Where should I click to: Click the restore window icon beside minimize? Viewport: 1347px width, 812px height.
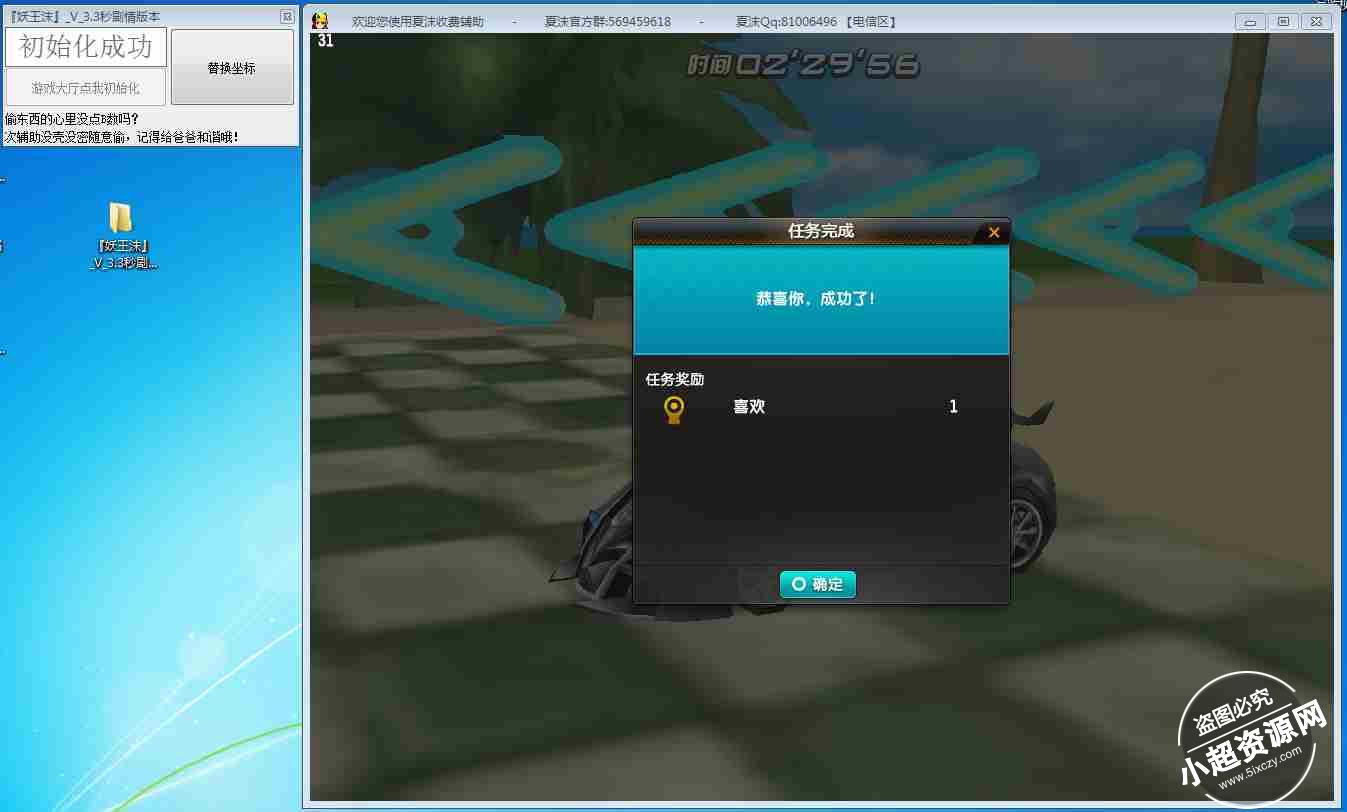(1283, 20)
